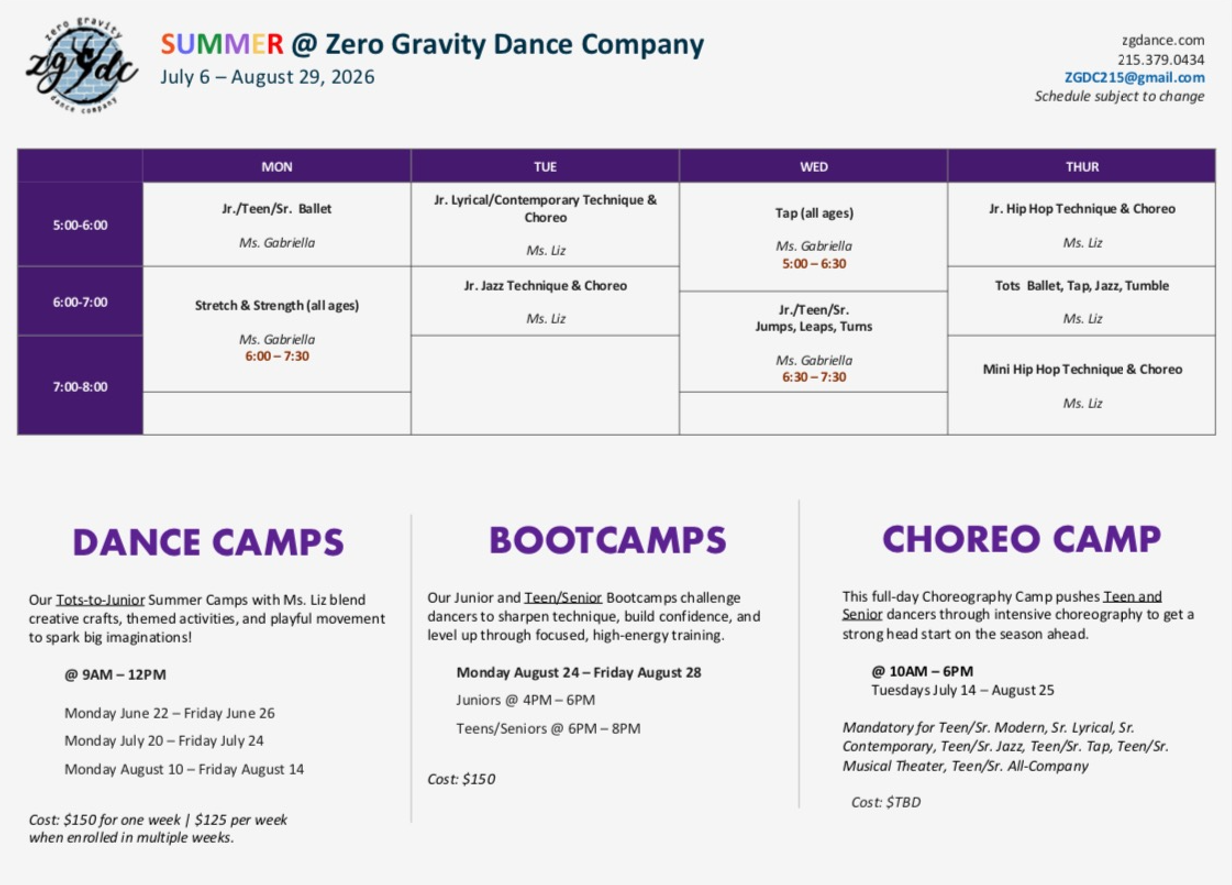The width and height of the screenshot is (1232, 885).
Task: Select the Stretch & Strength class cell
Action: [277, 329]
